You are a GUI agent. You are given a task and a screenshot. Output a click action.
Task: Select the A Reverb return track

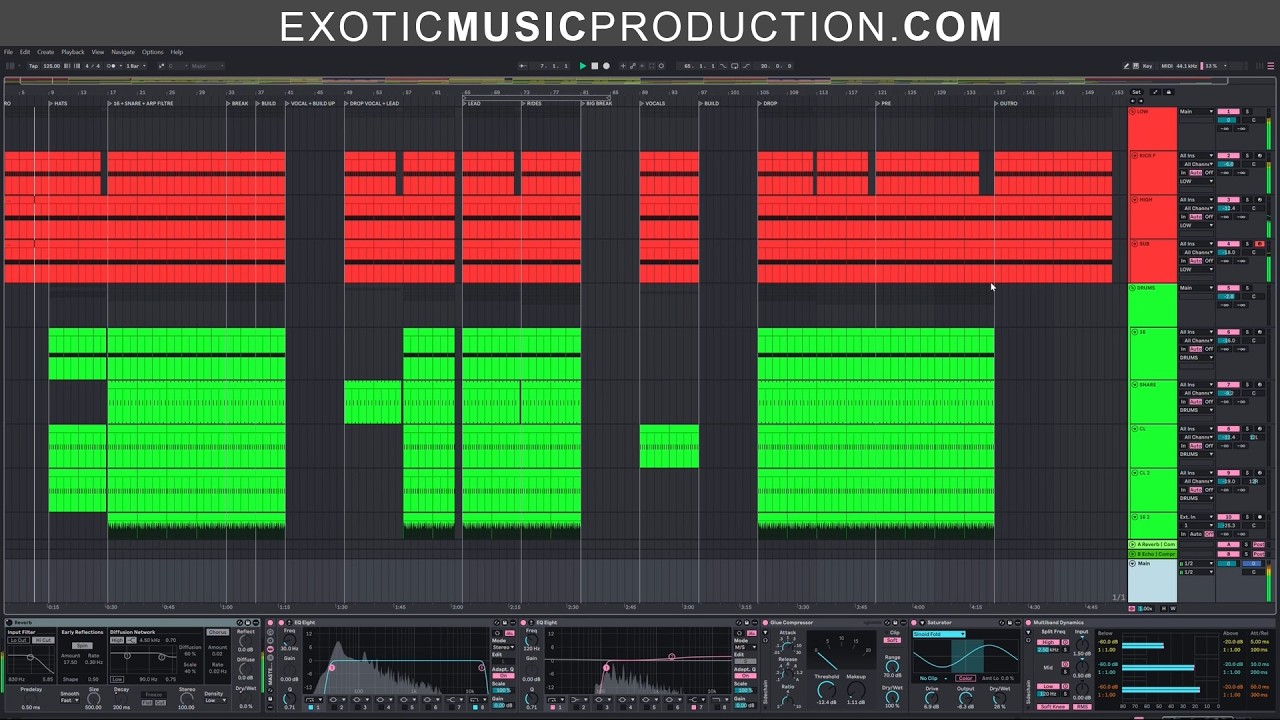pos(1152,544)
